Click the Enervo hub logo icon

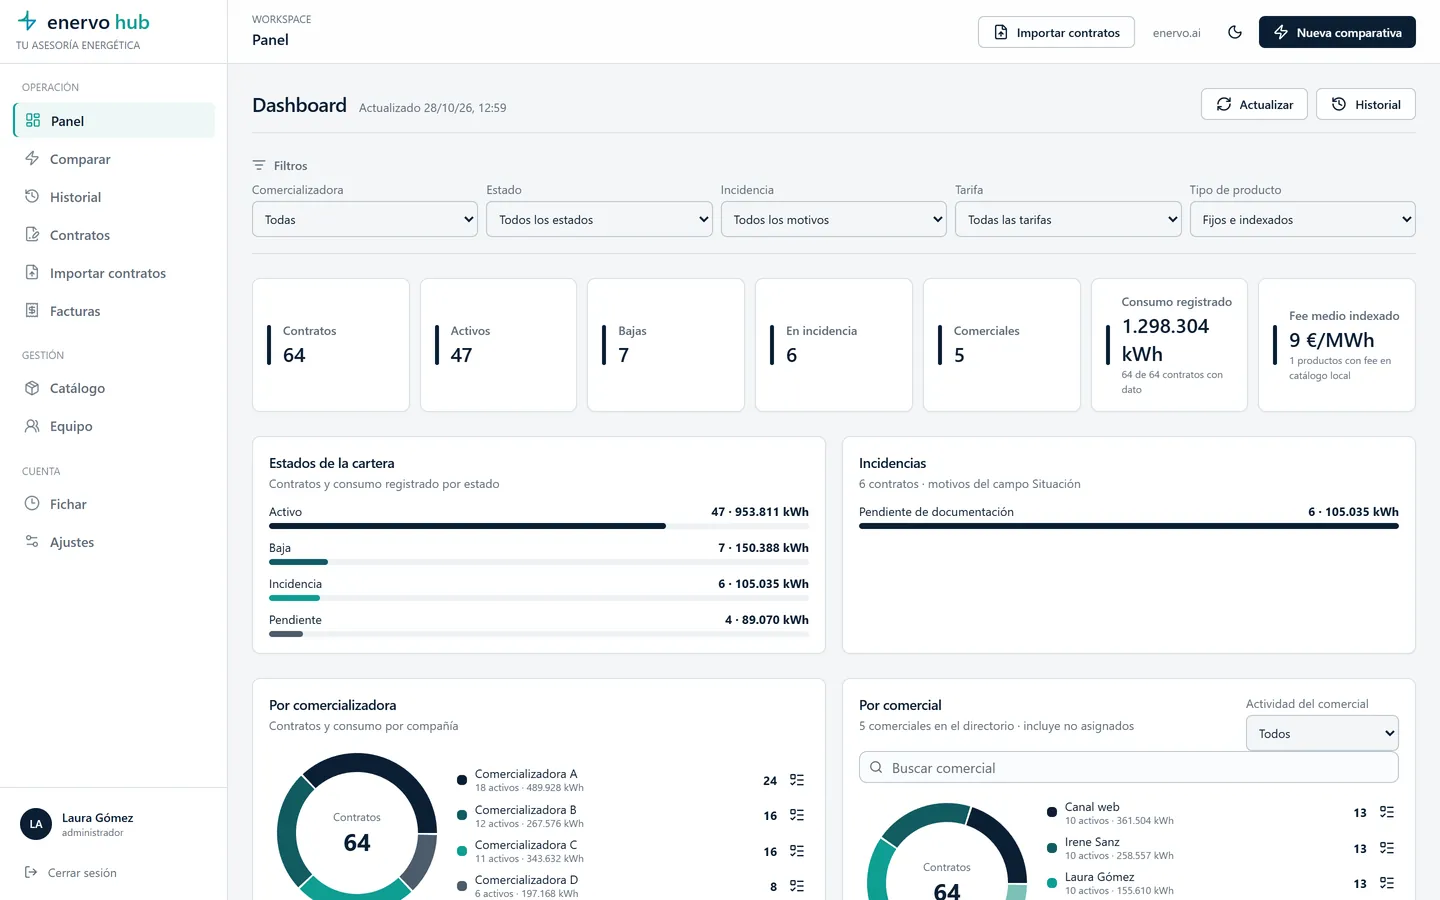(27, 21)
